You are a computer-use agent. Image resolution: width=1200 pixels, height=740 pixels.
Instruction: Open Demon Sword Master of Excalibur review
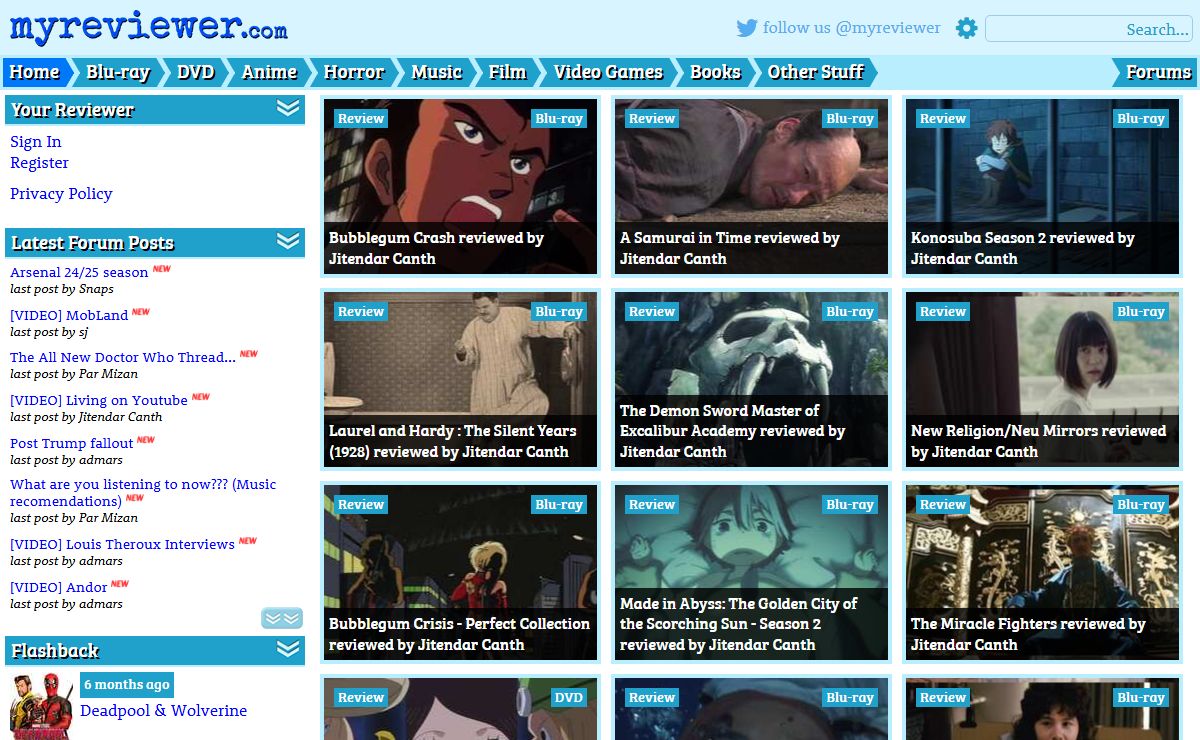coord(751,379)
